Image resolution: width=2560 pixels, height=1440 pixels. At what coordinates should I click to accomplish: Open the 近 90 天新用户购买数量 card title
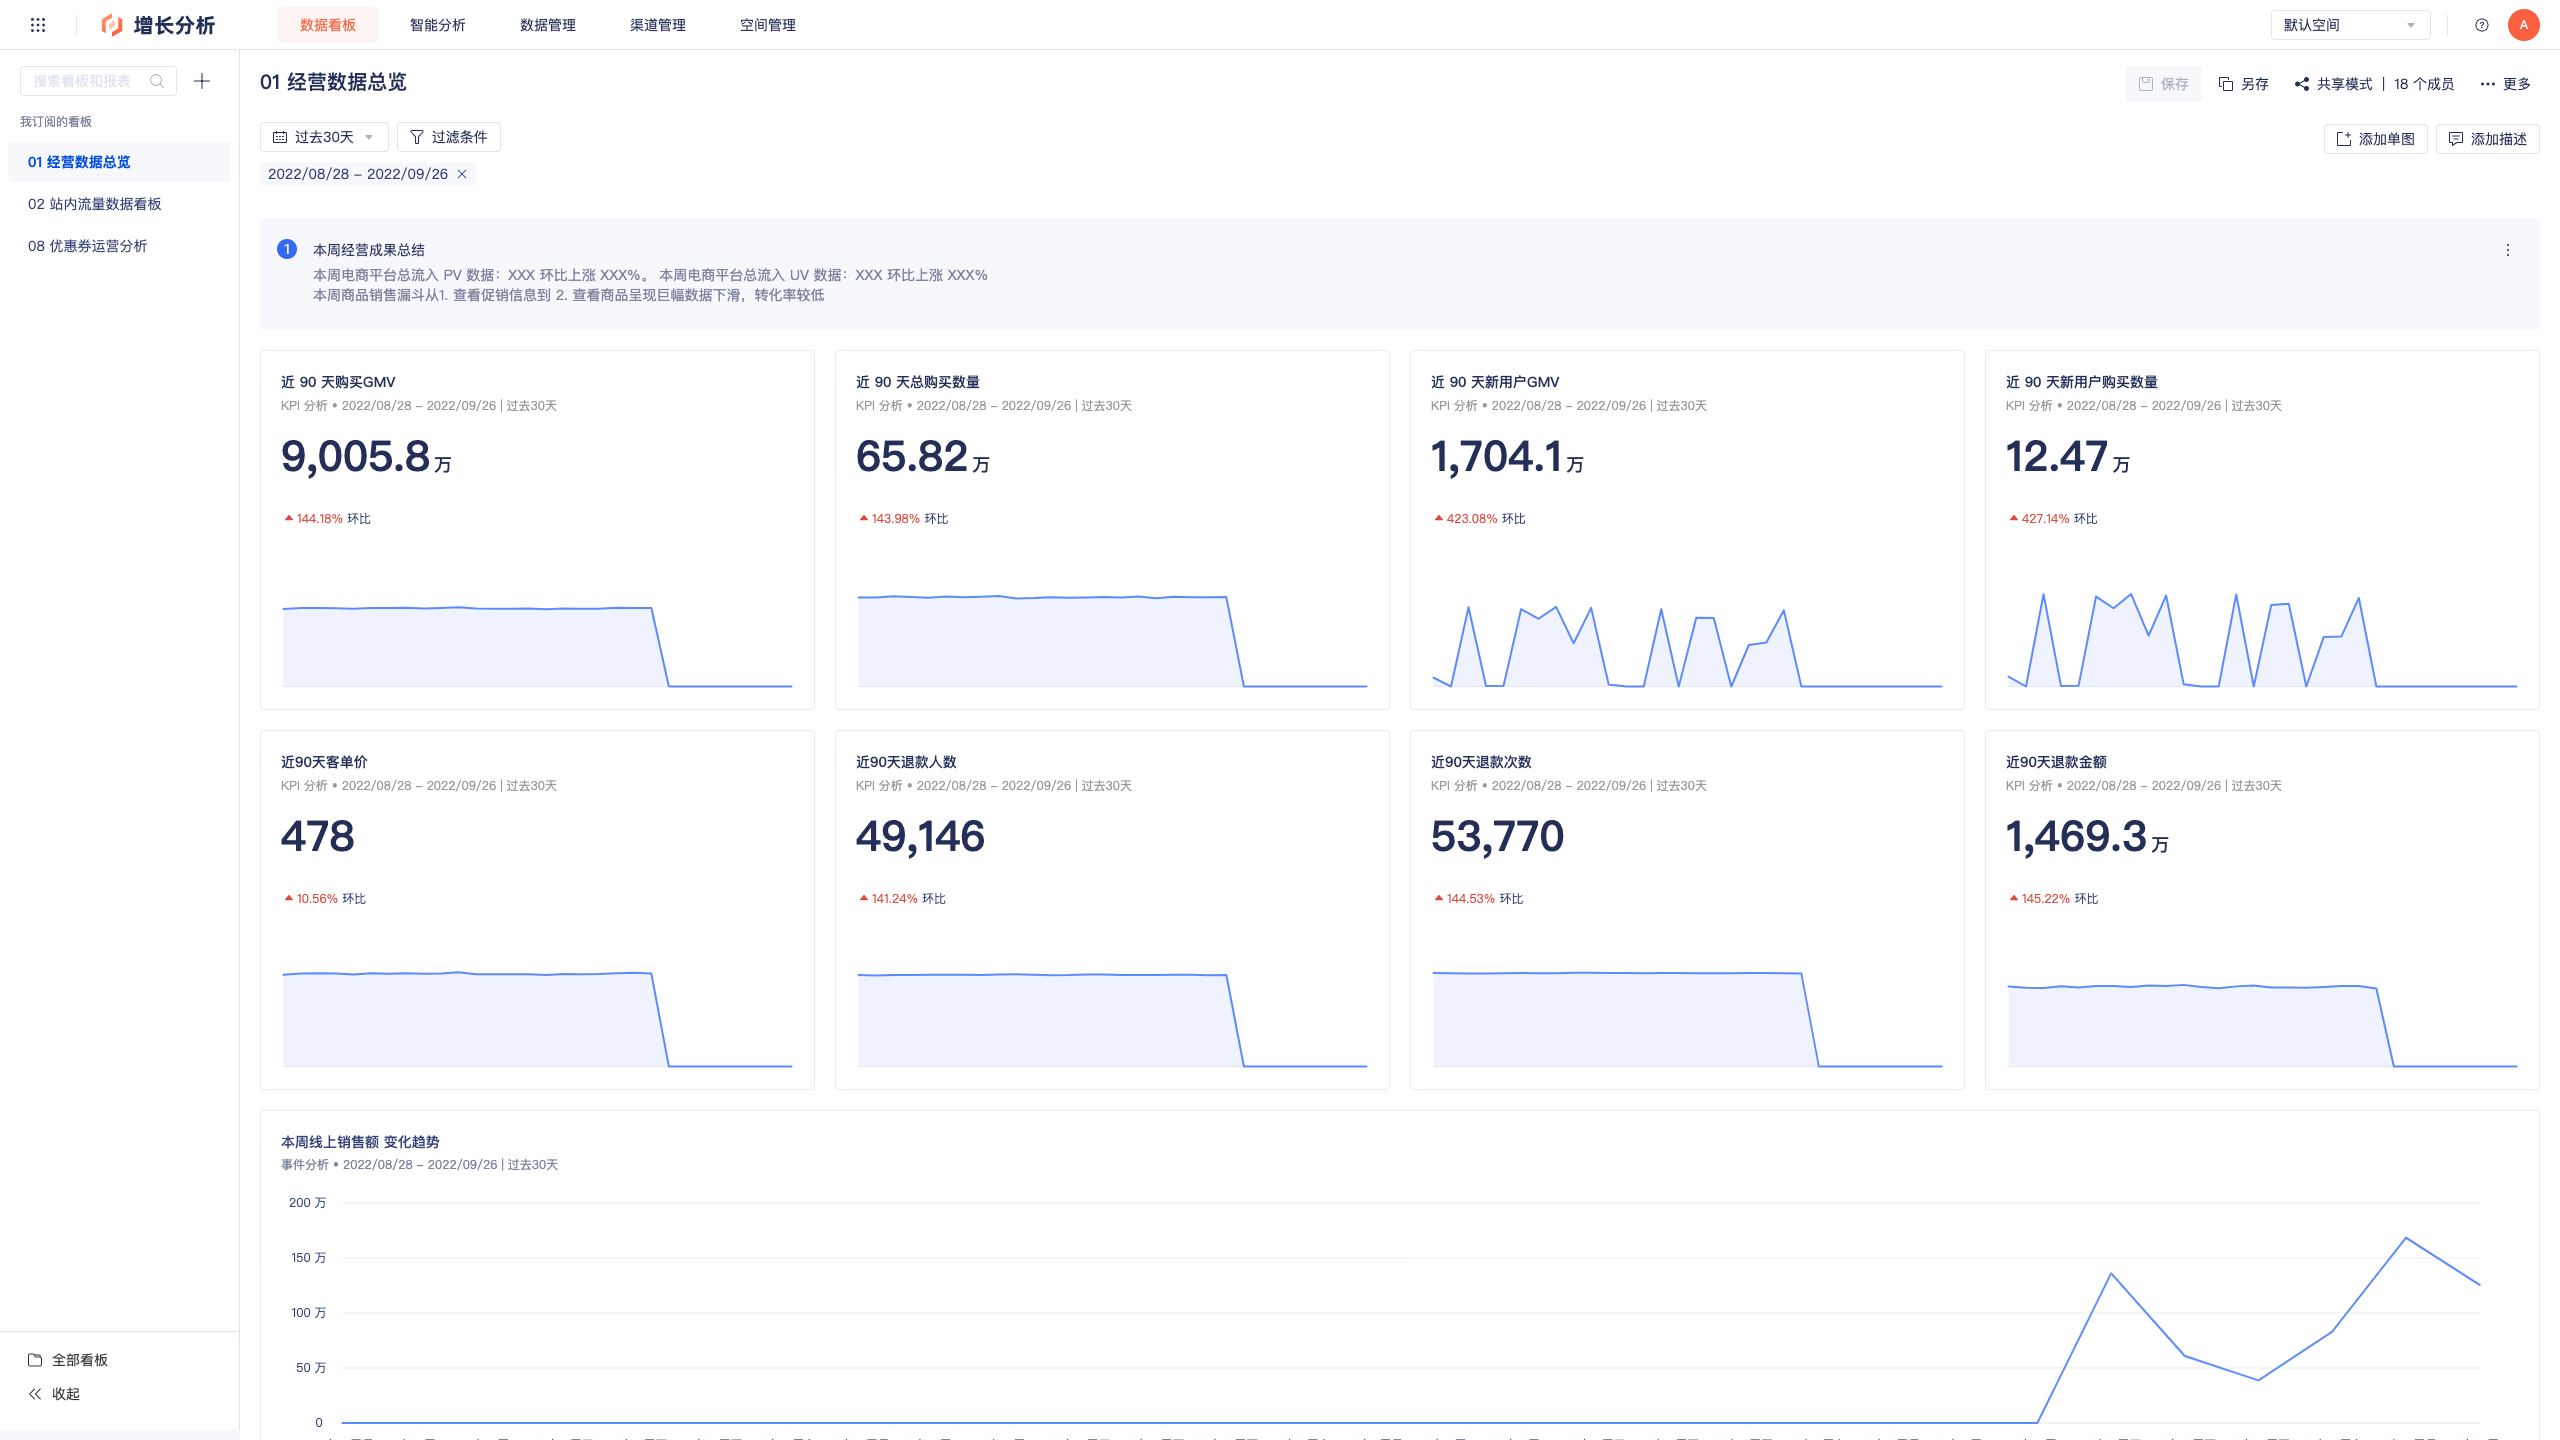(2082, 382)
